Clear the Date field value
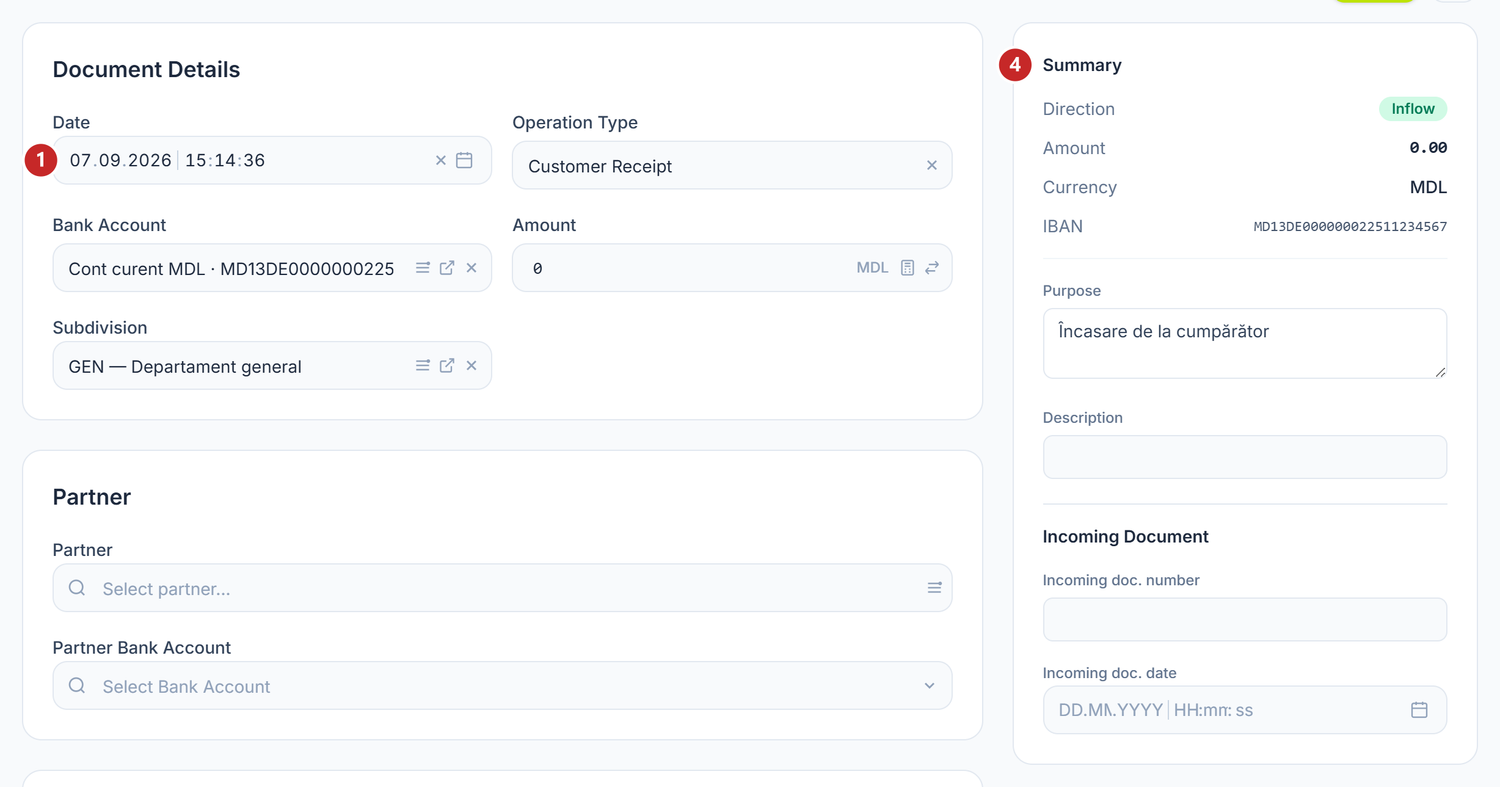Viewport: 1500px width, 787px height. coord(441,160)
